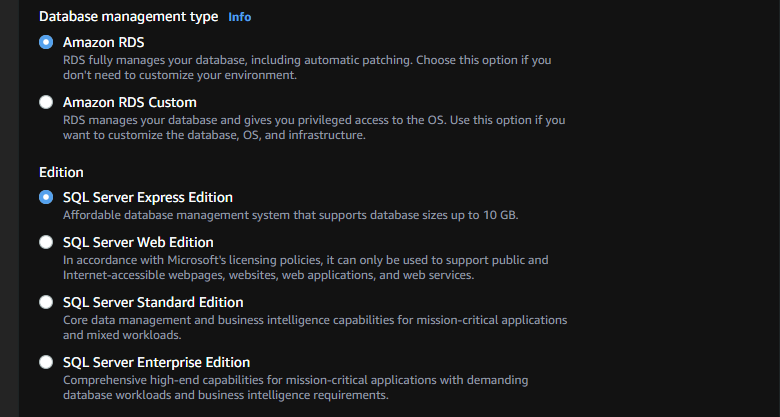Click the "Database management type" heading
780x417 pixels.
(128, 17)
